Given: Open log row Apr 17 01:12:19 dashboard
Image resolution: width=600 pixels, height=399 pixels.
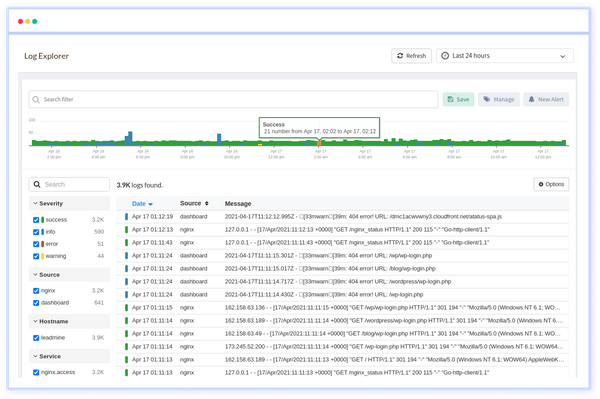Looking at the screenshot, I should [342, 217].
